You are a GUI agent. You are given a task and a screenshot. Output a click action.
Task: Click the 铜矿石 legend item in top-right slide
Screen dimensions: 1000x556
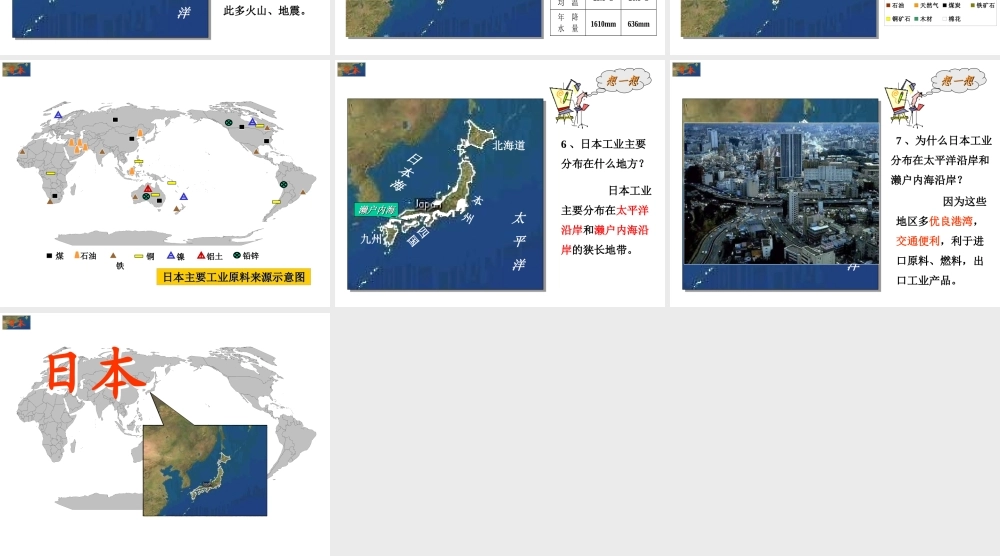(898, 19)
